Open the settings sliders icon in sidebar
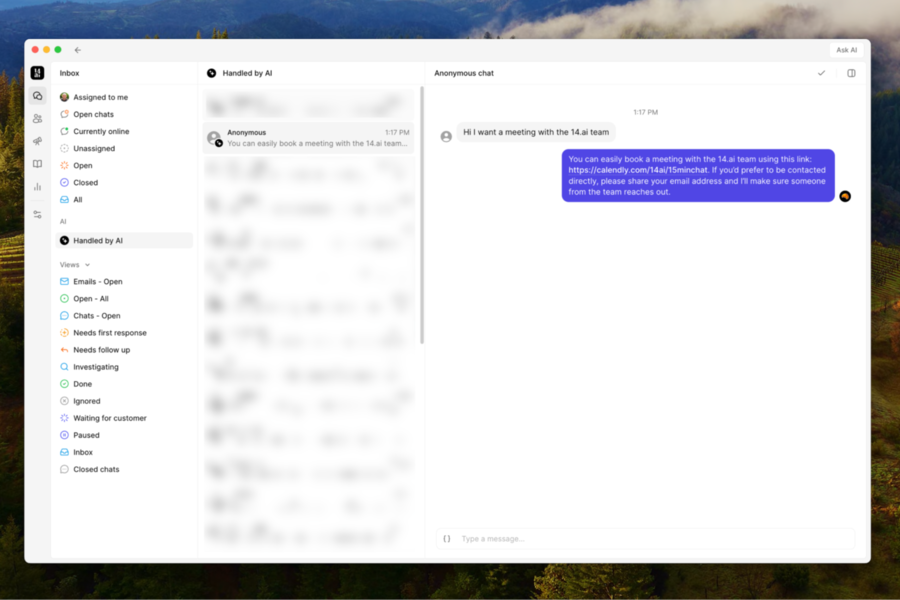The height and width of the screenshot is (600, 900). 36,213
